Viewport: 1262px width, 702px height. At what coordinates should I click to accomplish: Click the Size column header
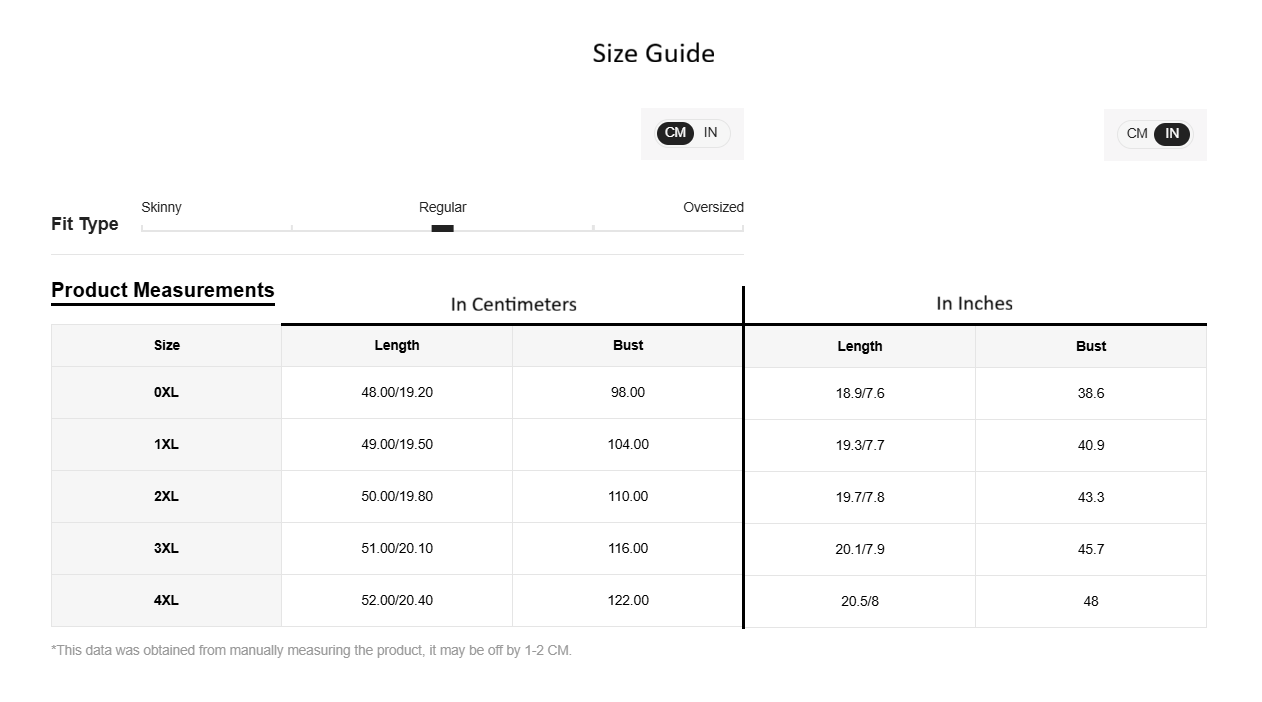click(166, 345)
